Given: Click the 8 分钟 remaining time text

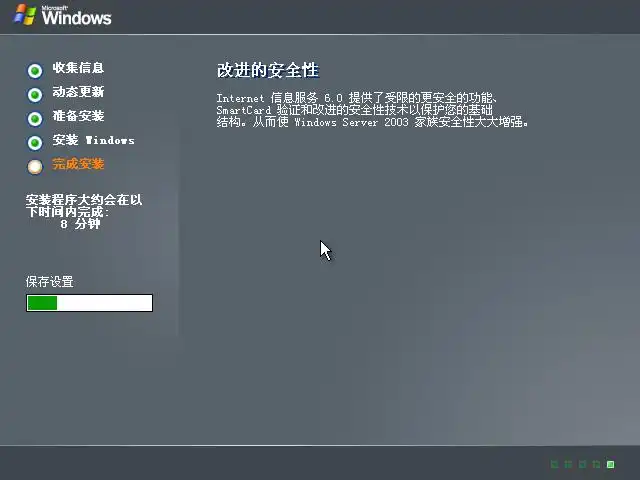Looking at the screenshot, I should click(80, 224).
